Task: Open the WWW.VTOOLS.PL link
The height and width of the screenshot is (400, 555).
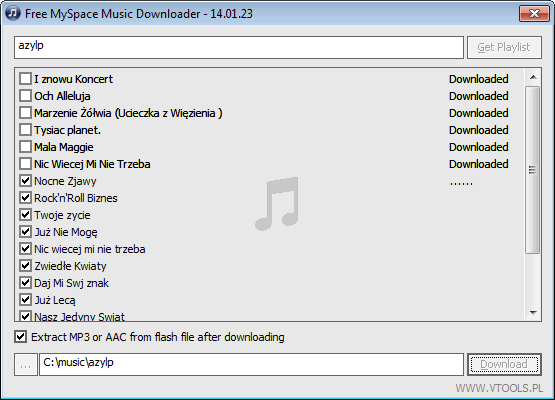Action: click(x=499, y=388)
